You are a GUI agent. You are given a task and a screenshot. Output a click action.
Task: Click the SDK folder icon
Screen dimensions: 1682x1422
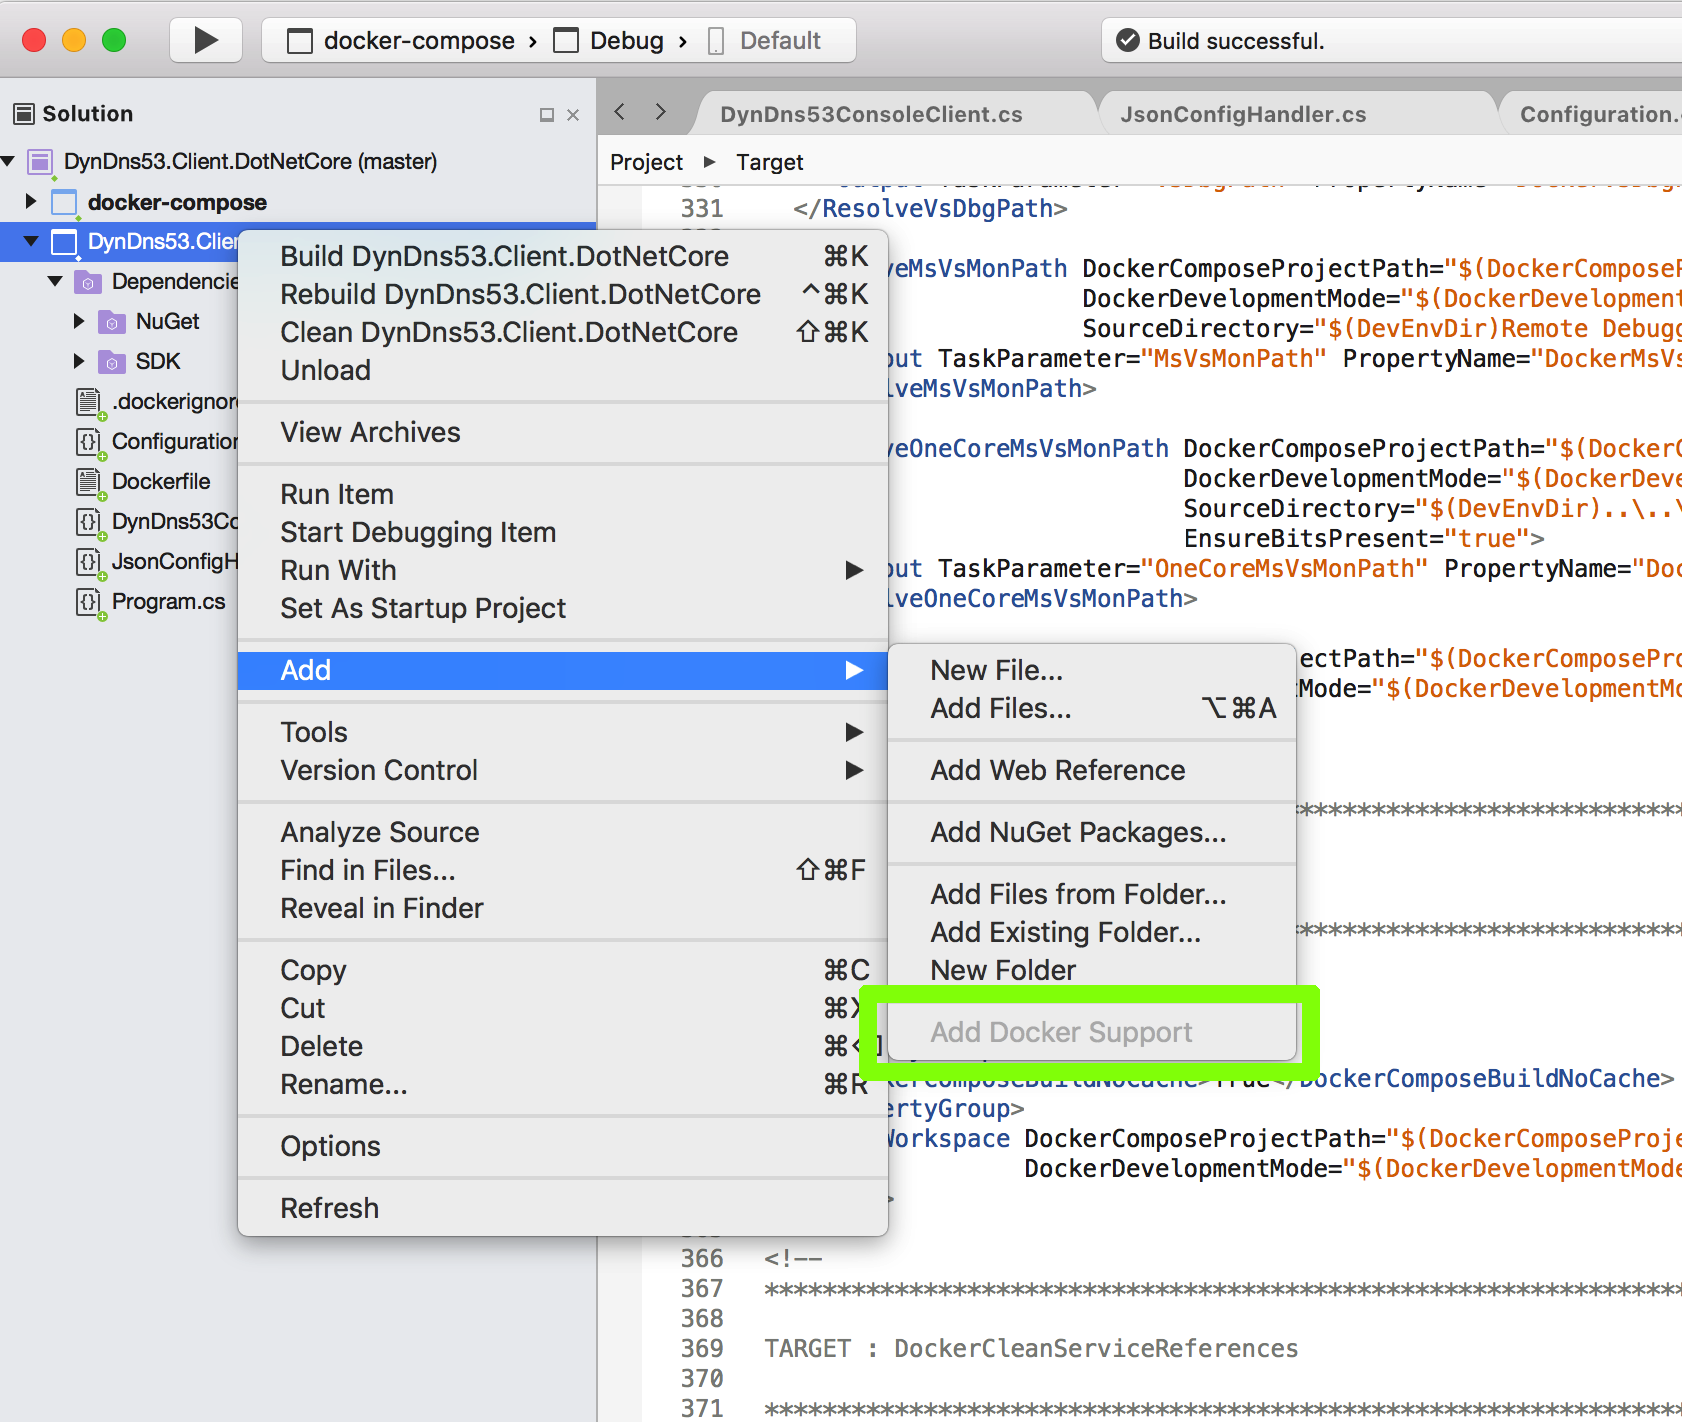pos(112,362)
